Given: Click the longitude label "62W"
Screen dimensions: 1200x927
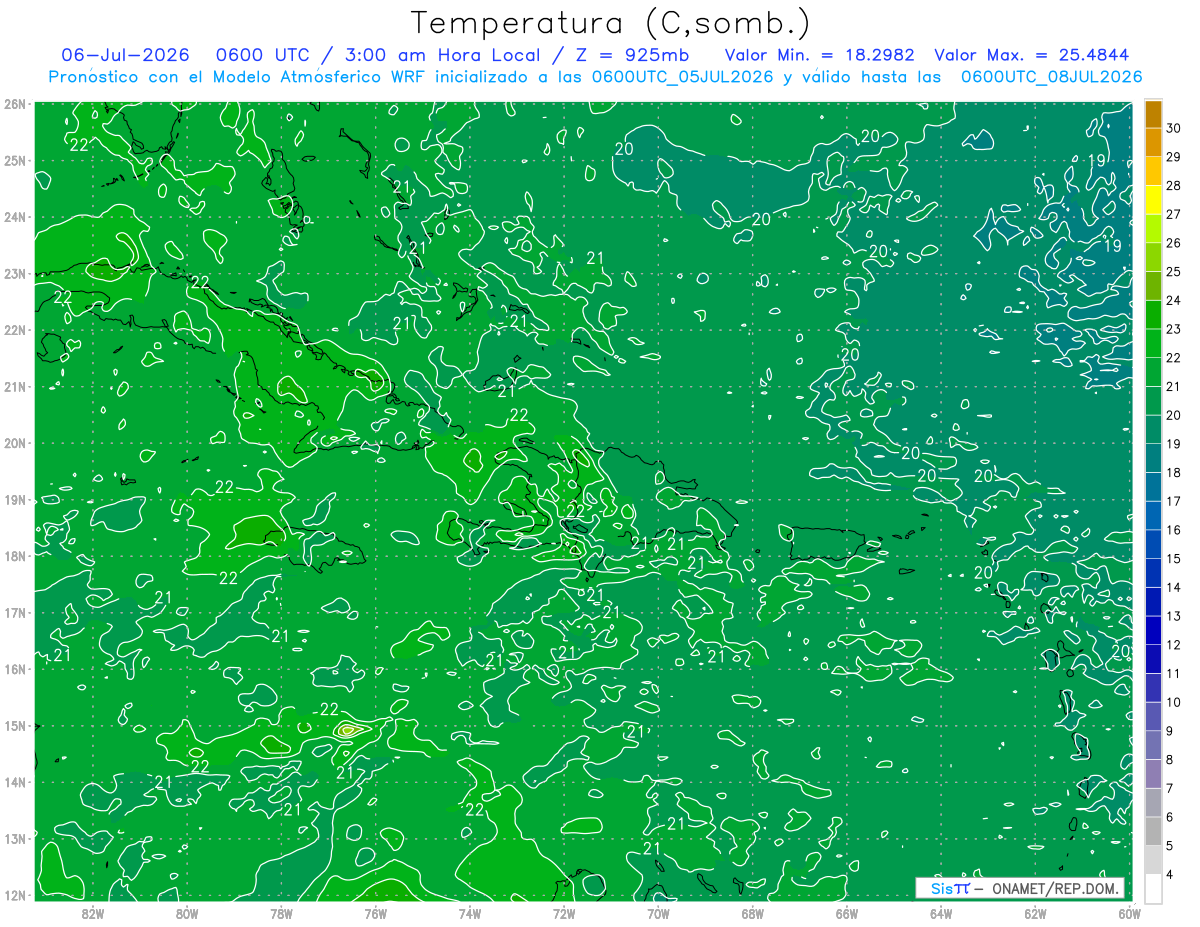Looking at the screenshot, I should (1035, 913).
